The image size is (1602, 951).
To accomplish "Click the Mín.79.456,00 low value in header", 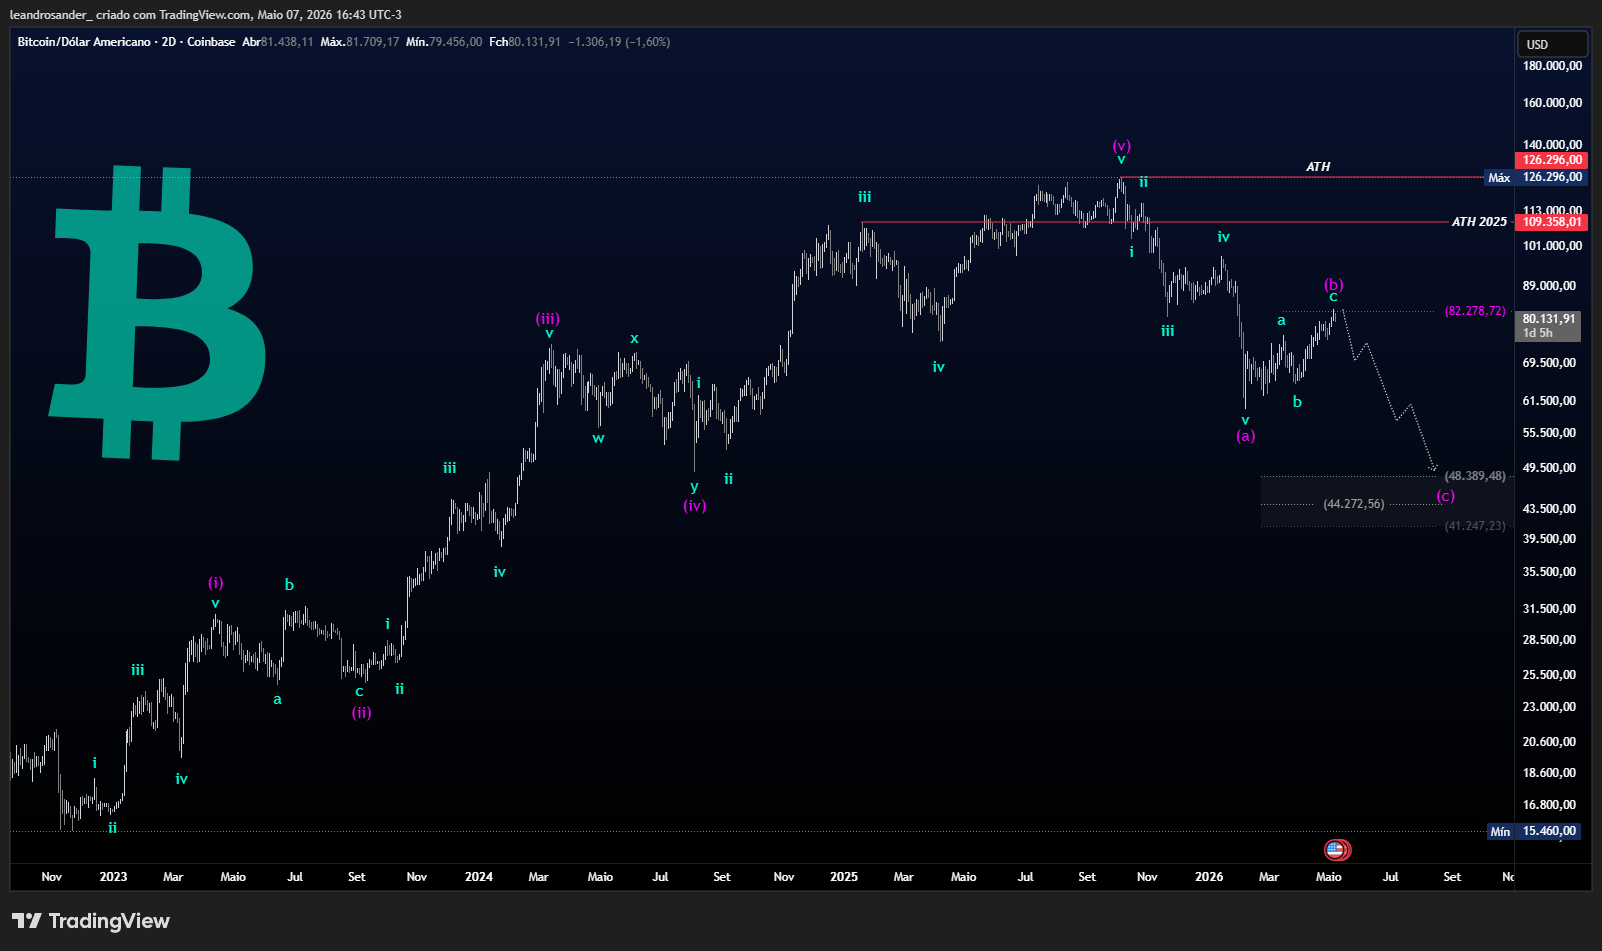I will (x=444, y=42).
